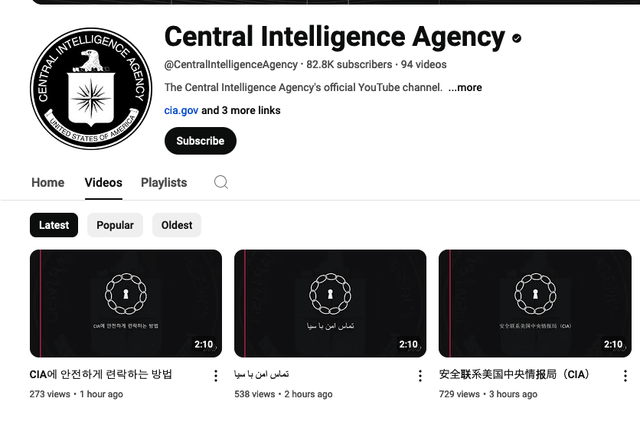Screen dimensions: 640x434
Task: Open options menu for the Korean CIA video
Action: pos(216,376)
